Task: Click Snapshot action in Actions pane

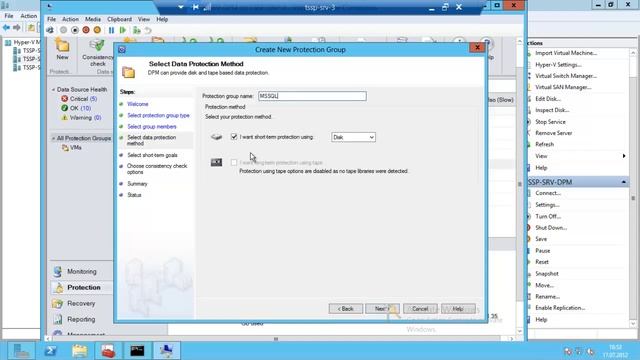Action: (x=547, y=273)
